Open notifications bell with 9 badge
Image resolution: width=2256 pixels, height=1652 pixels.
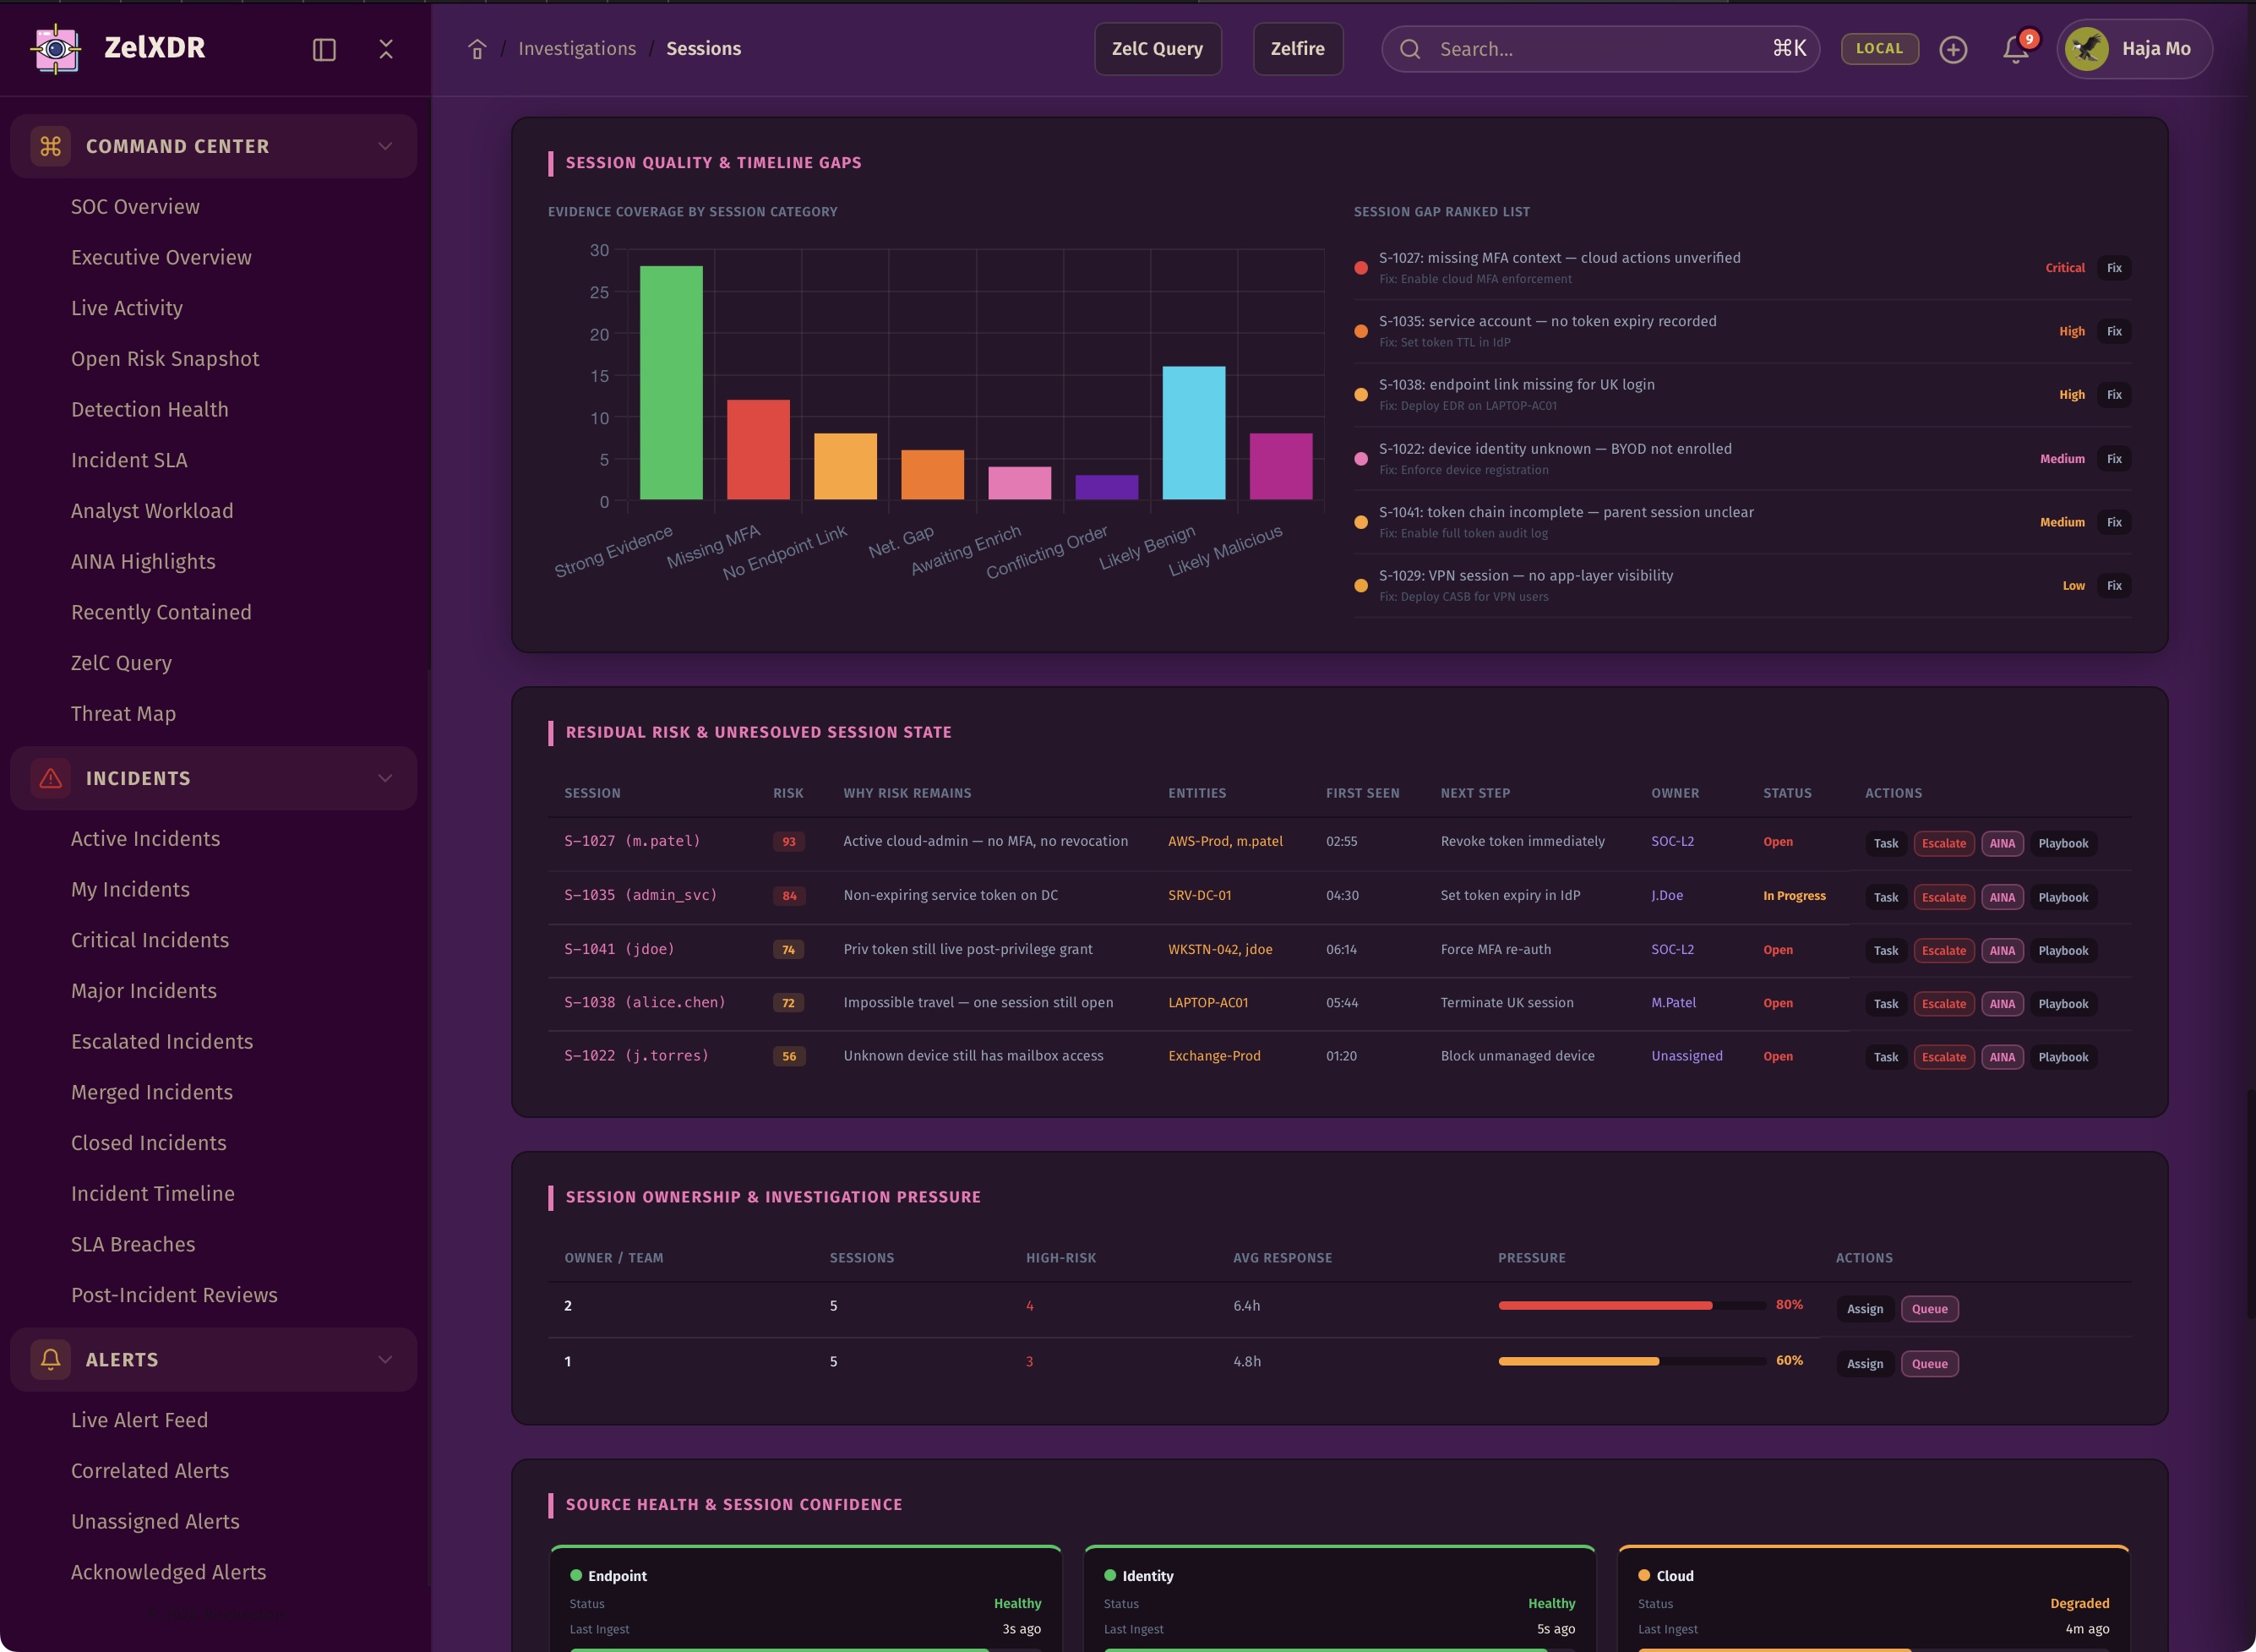(2016, 49)
